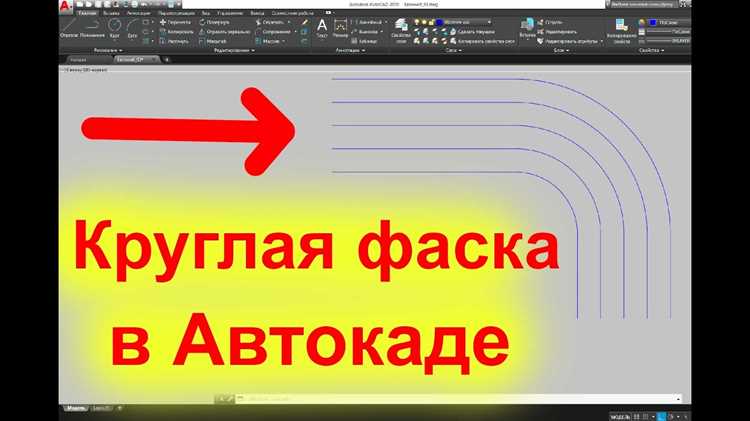Toggle grid display in status bar
The height and width of the screenshot is (421, 750).
click(637, 417)
